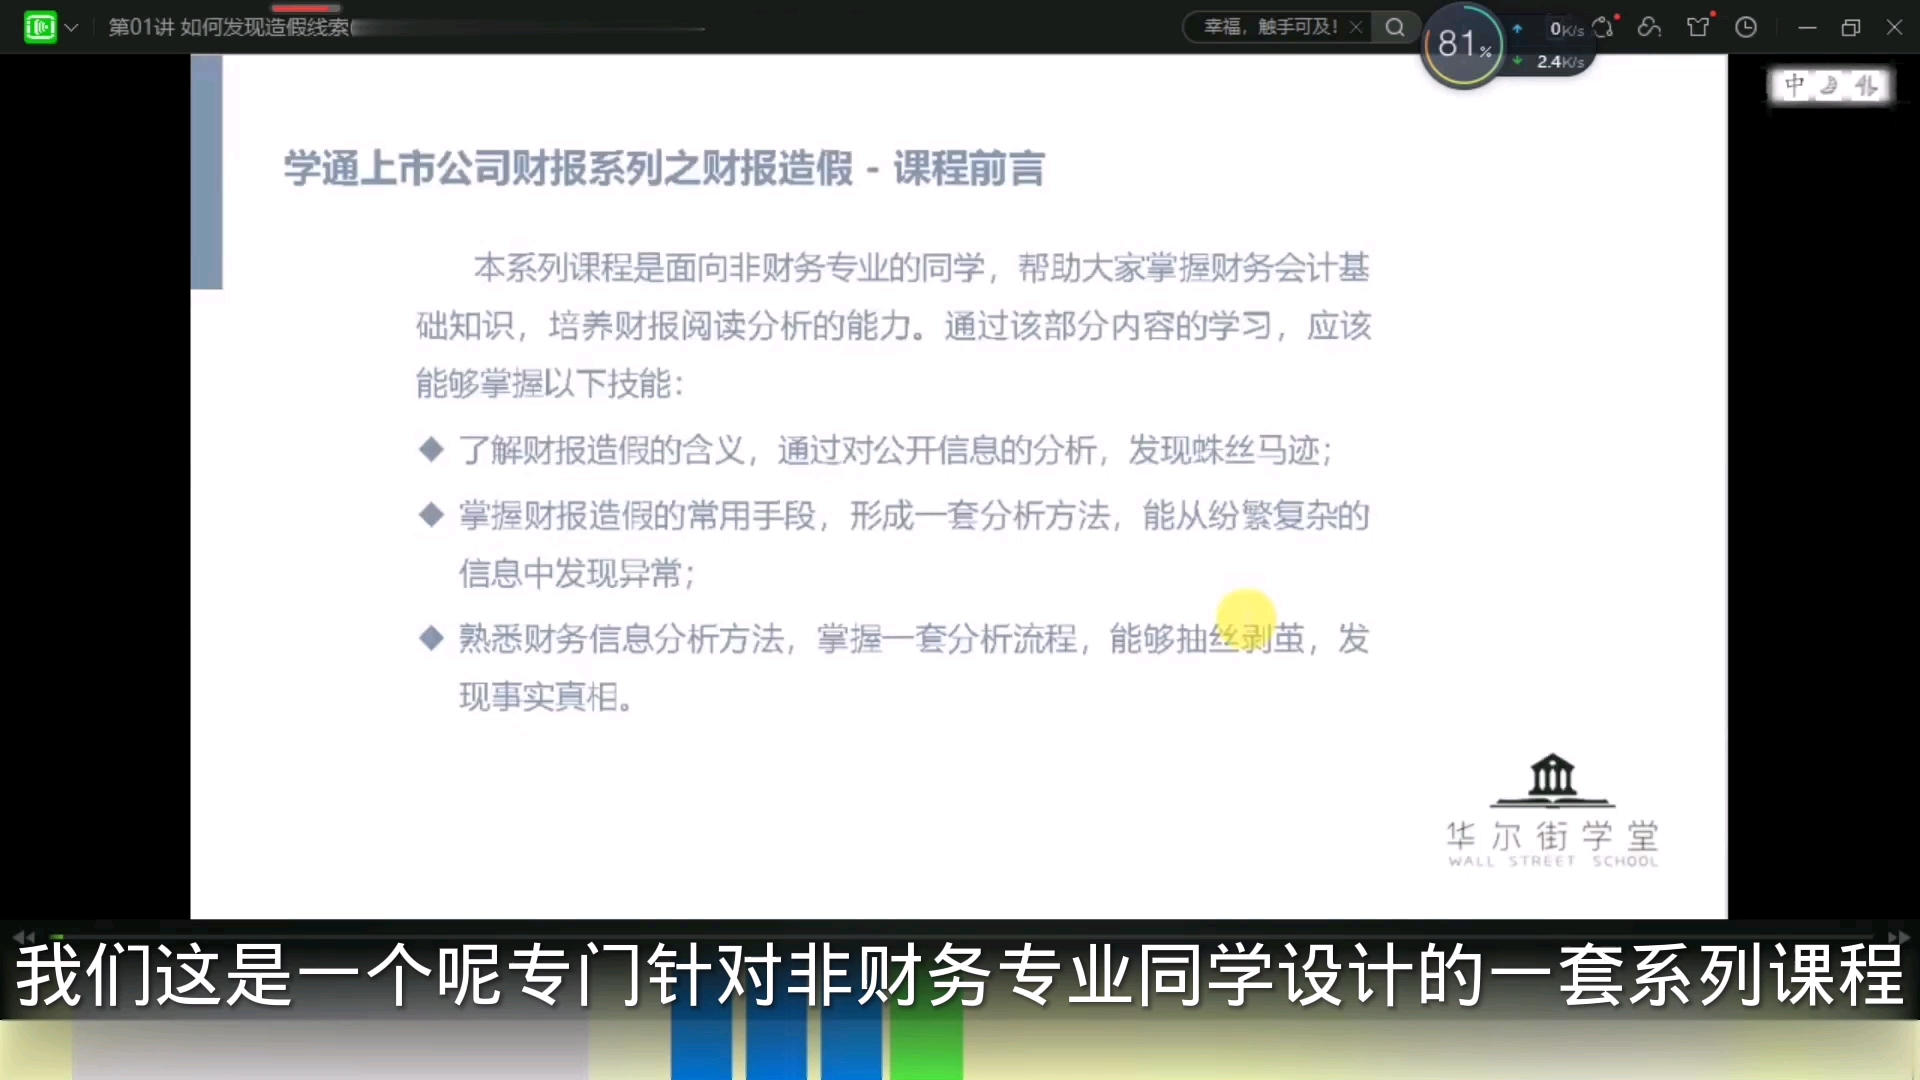Click the 中 input method language indicator
This screenshot has width=1920, height=1080.
tap(1795, 86)
